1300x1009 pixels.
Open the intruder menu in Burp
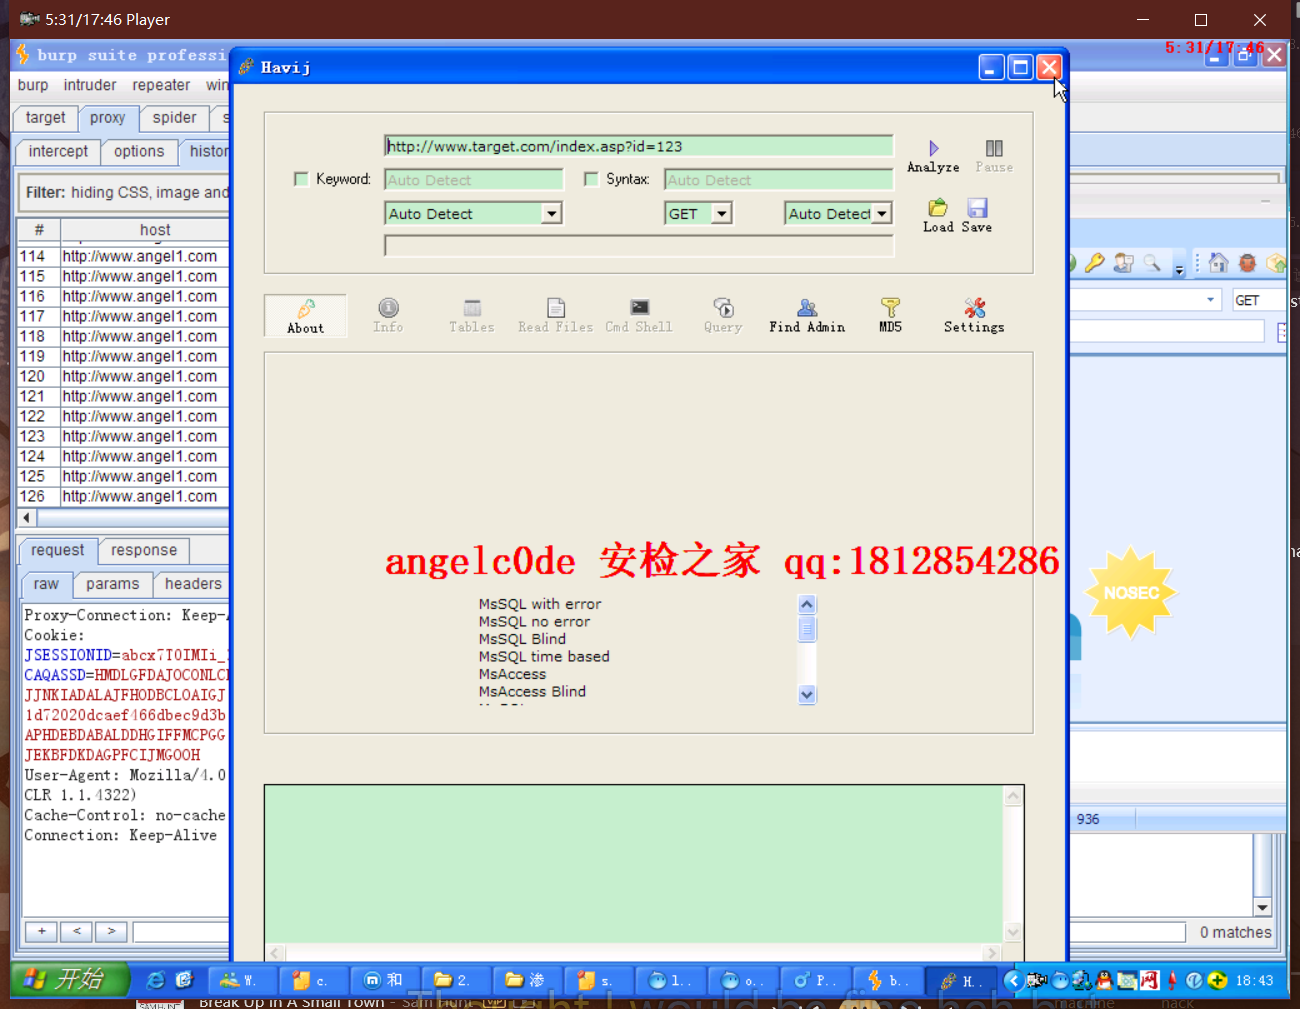click(x=90, y=85)
